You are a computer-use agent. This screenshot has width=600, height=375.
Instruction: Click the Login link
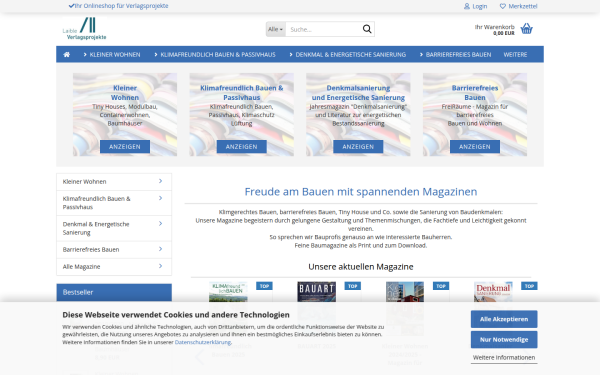(479, 6)
